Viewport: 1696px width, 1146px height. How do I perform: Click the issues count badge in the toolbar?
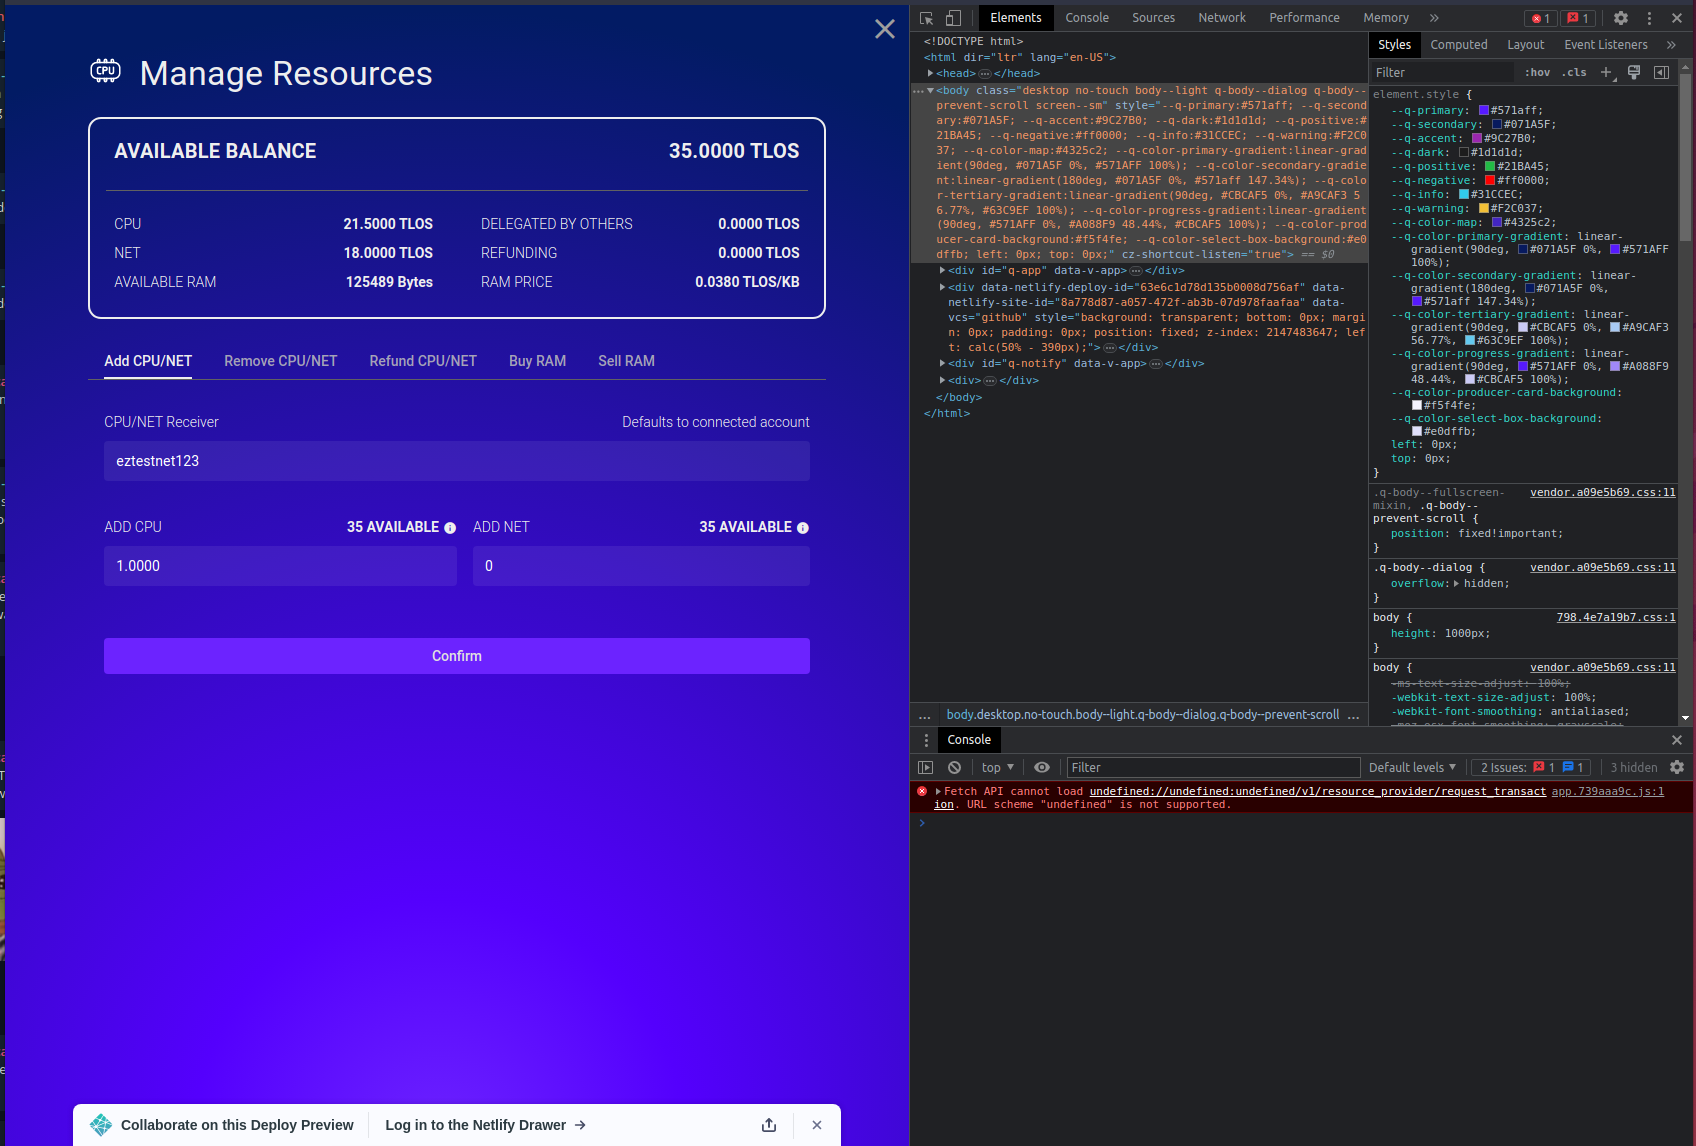(x=1579, y=18)
